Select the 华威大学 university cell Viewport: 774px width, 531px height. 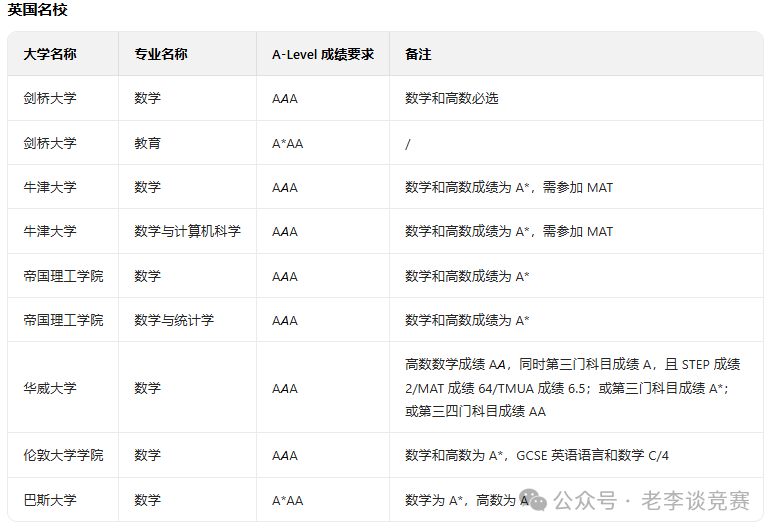[50, 388]
